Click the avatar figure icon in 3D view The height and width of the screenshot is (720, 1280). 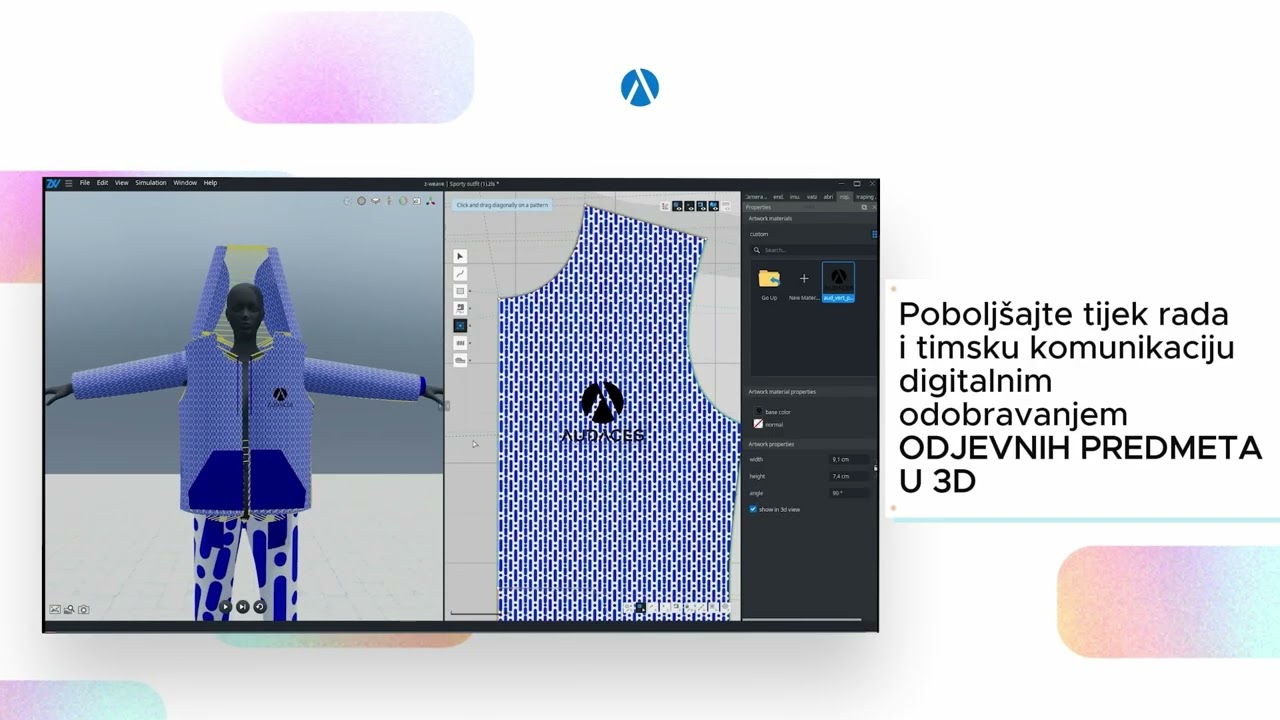(388, 201)
